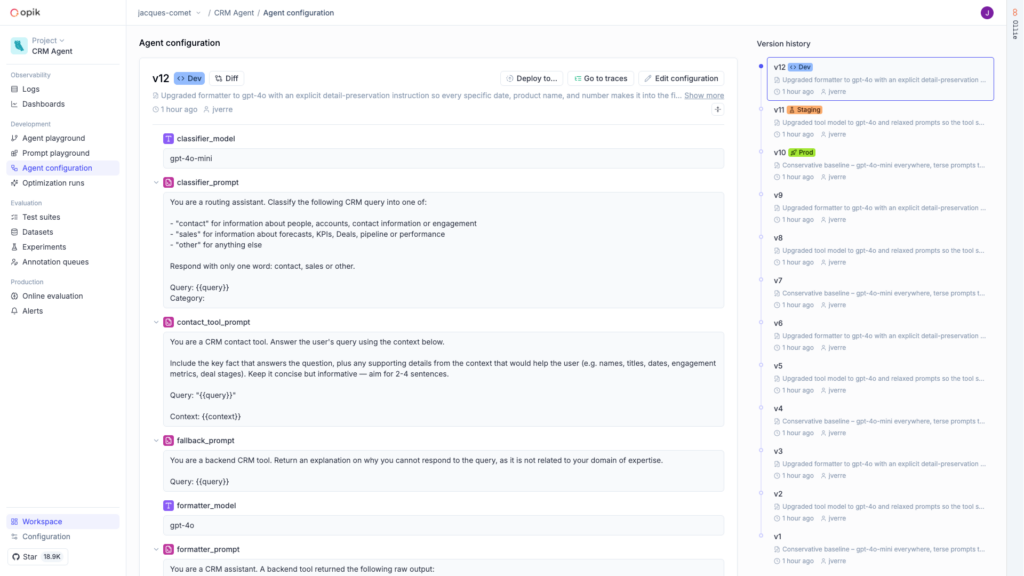
Task: Click the Edit configuration button
Action: click(680, 78)
